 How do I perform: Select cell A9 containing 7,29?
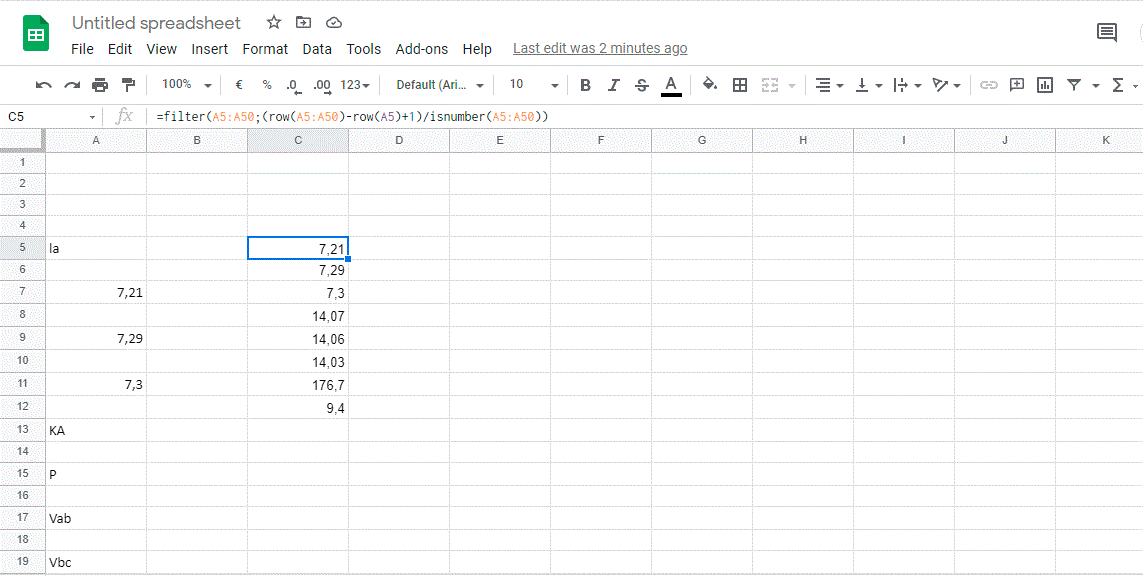click(x=96, y=339)
